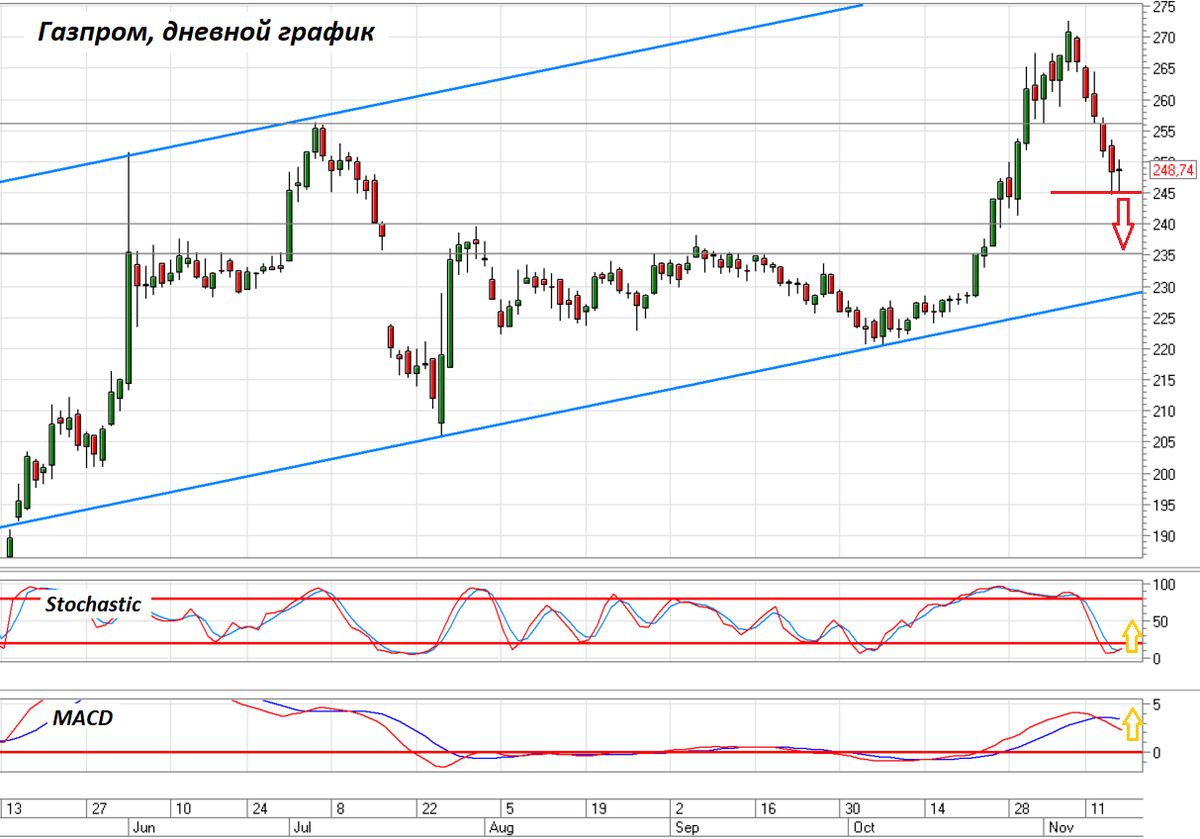Click the chart title "Газпром, дневной график"
1200x839 pixels.
point(206,32)
